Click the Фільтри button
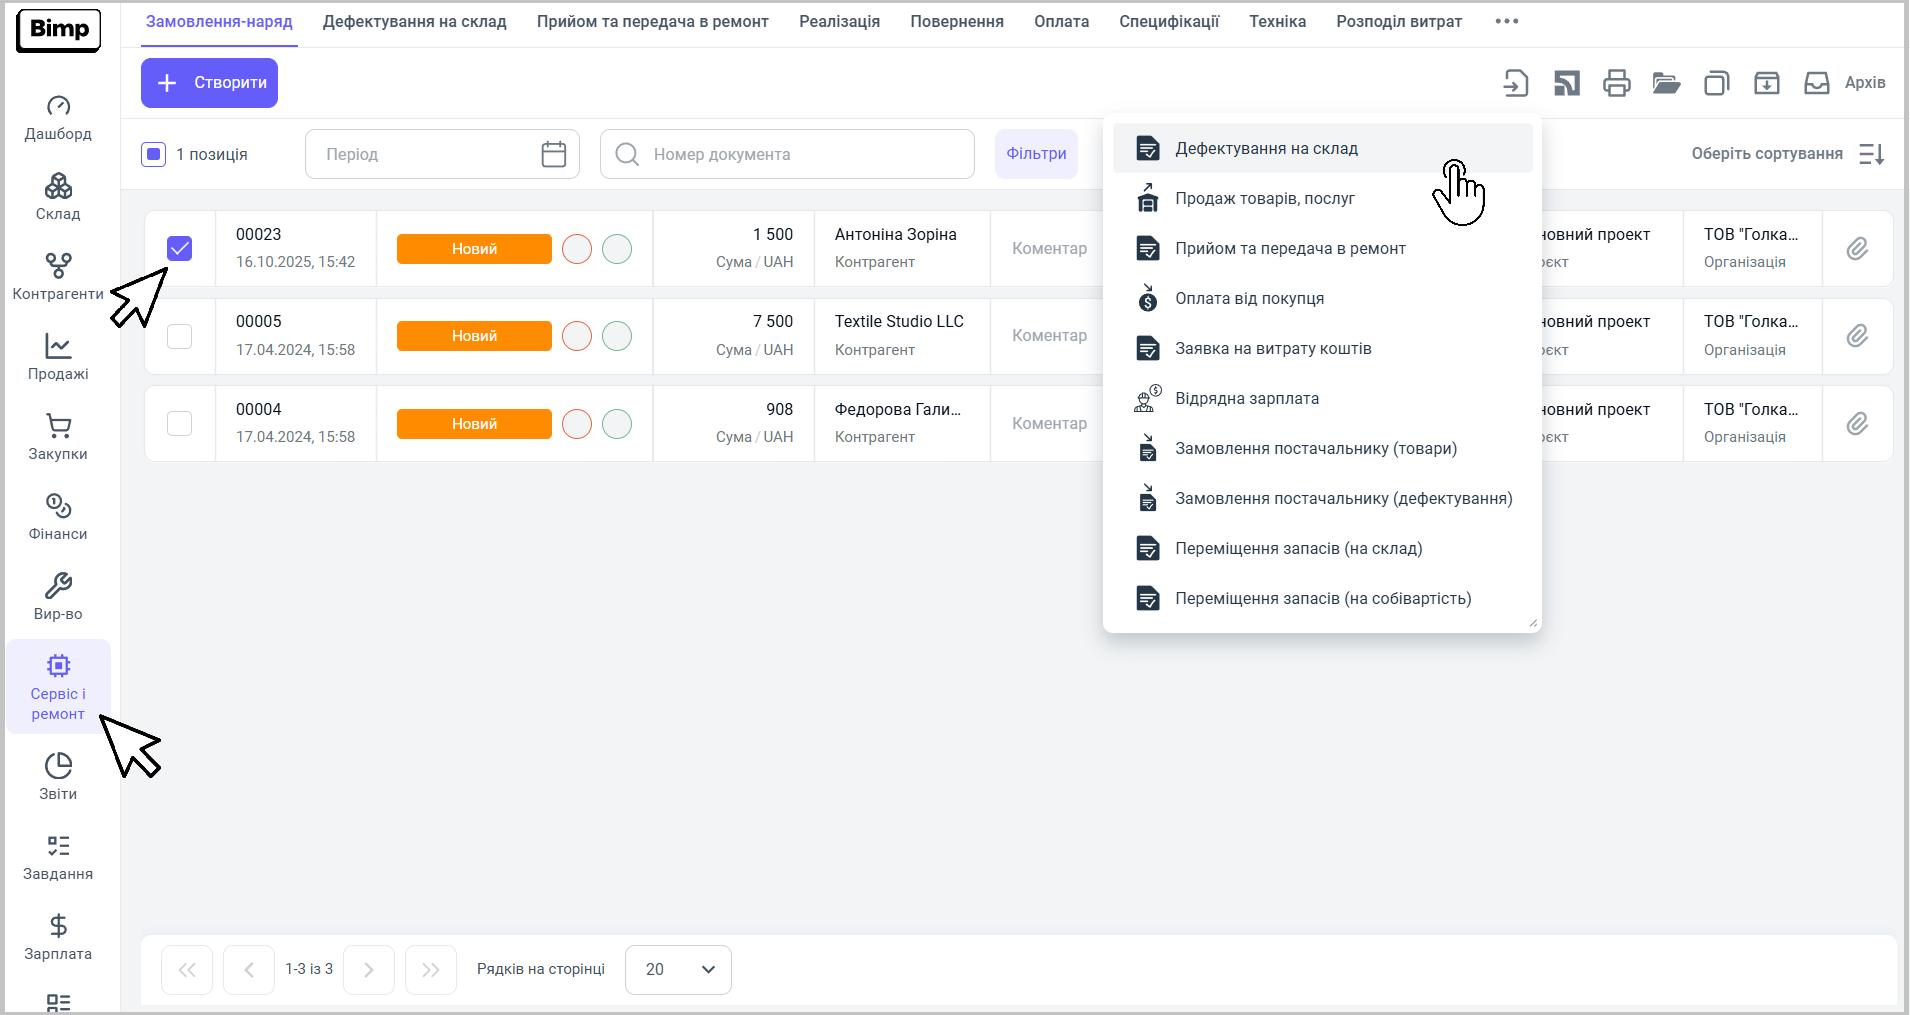This screenshot has width=1910, height=1015. pyautogui.click(x=1036, y=154)
